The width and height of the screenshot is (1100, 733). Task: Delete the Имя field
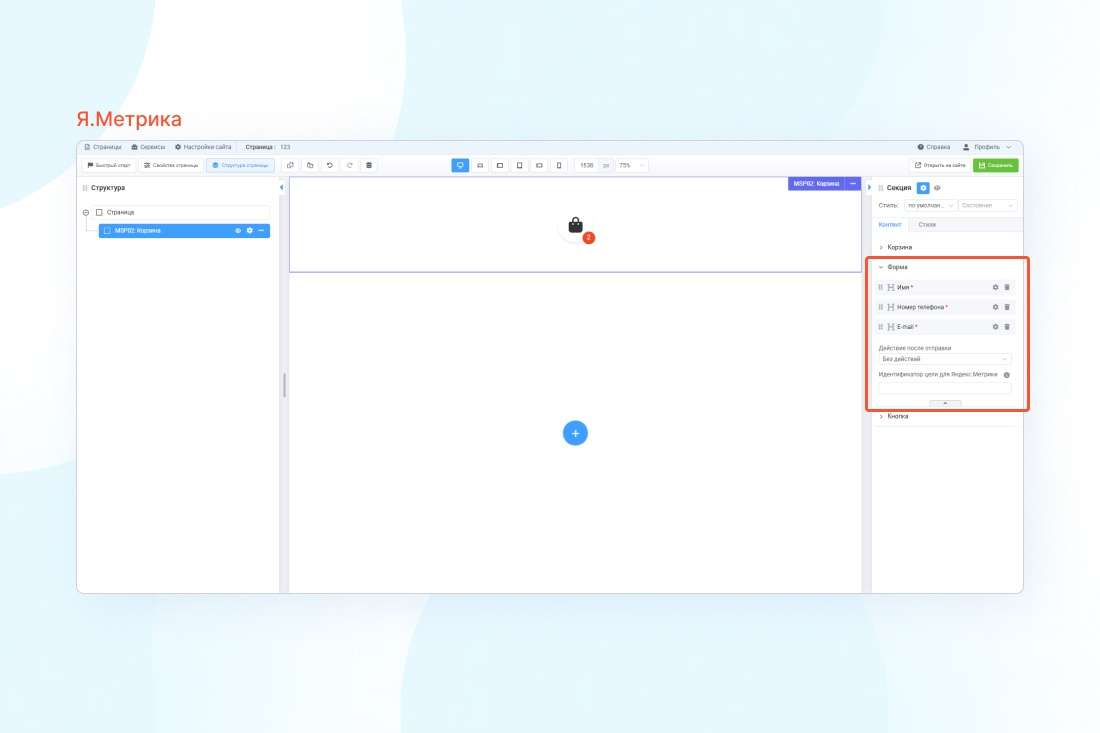pyautogui.click(x=1007, y=288)
